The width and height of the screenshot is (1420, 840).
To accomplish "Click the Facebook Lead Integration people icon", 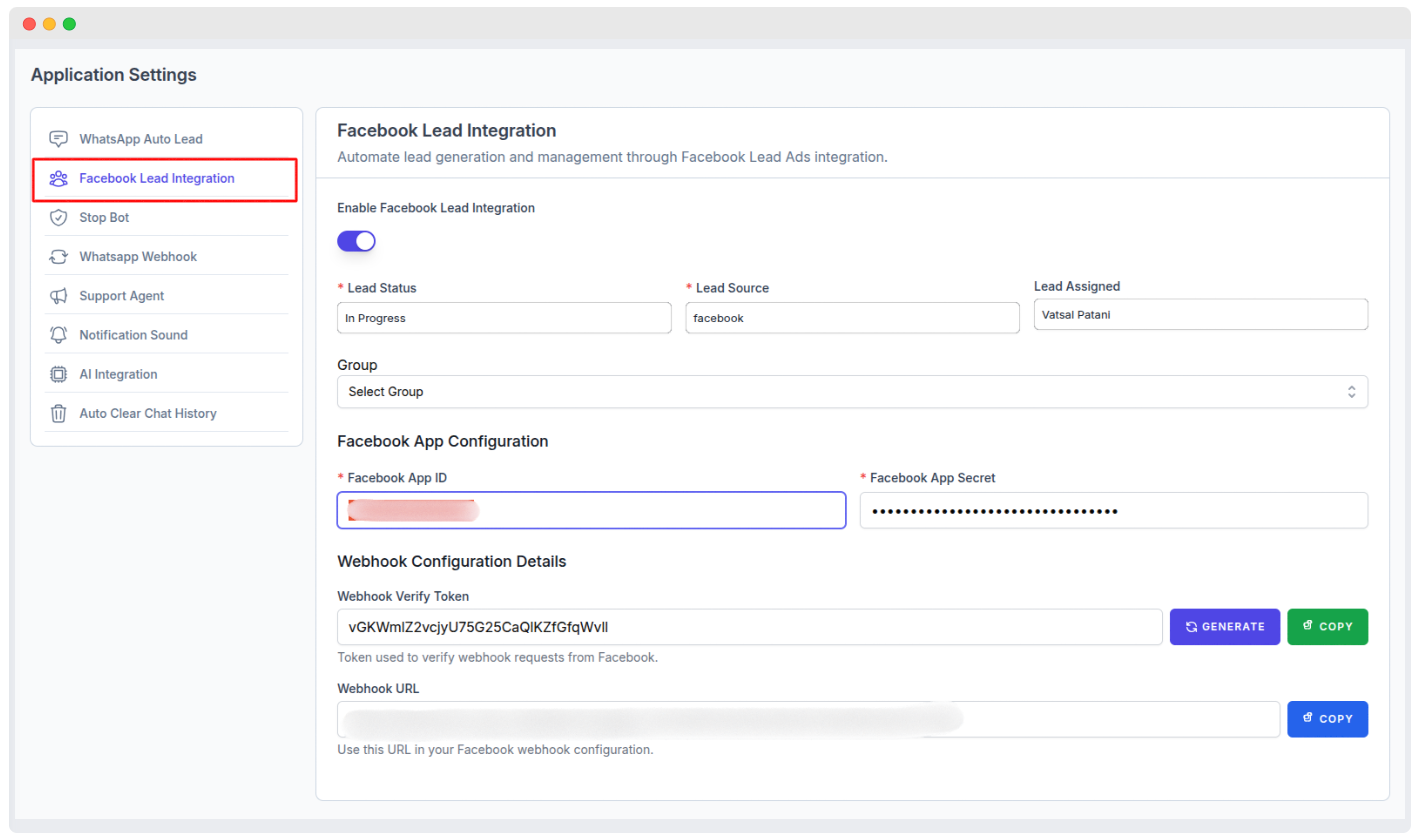I will 58,179.
